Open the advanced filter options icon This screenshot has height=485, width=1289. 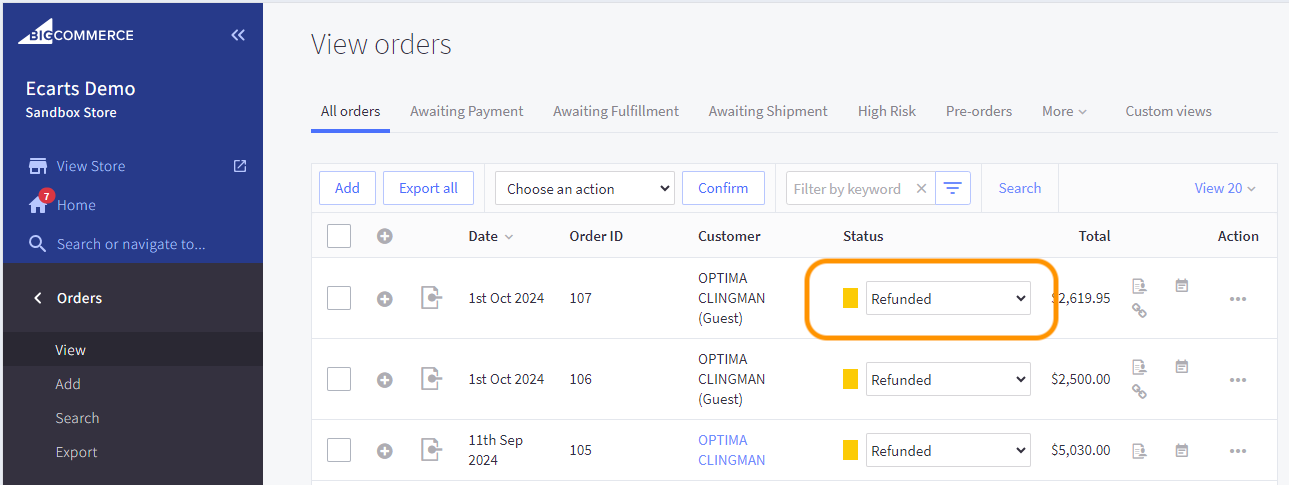953,188
